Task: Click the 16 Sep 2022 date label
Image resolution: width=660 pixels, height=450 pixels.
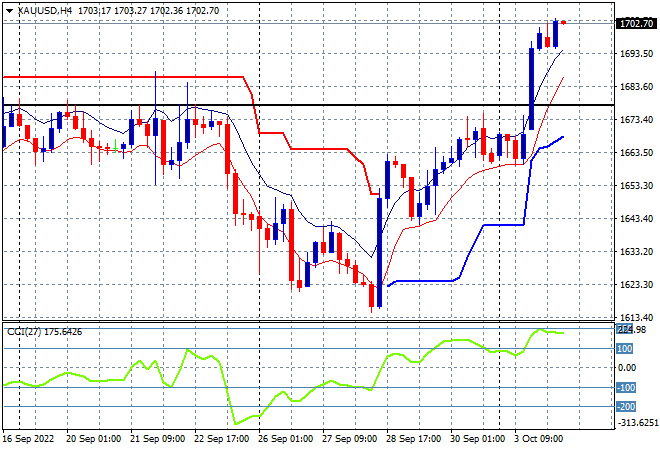Action: [29, 439]
